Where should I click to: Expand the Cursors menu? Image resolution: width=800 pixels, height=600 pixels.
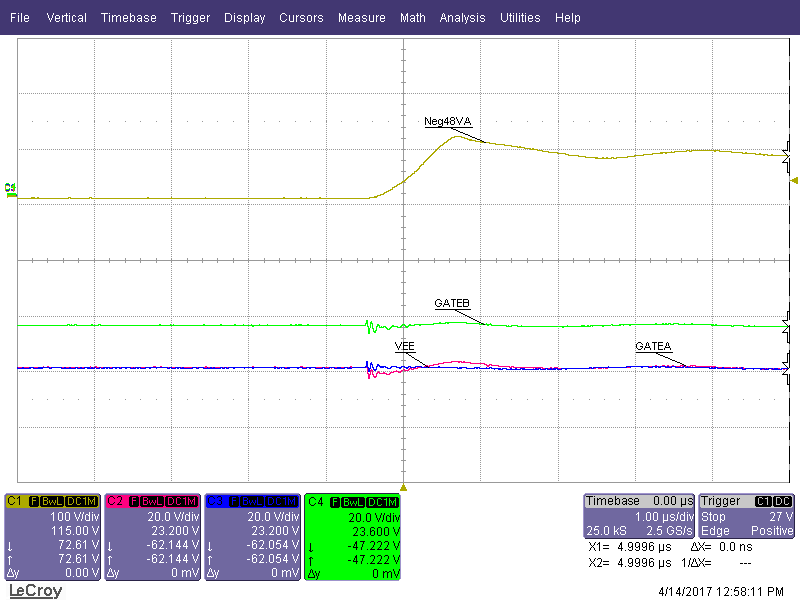[x=301, y=18]
